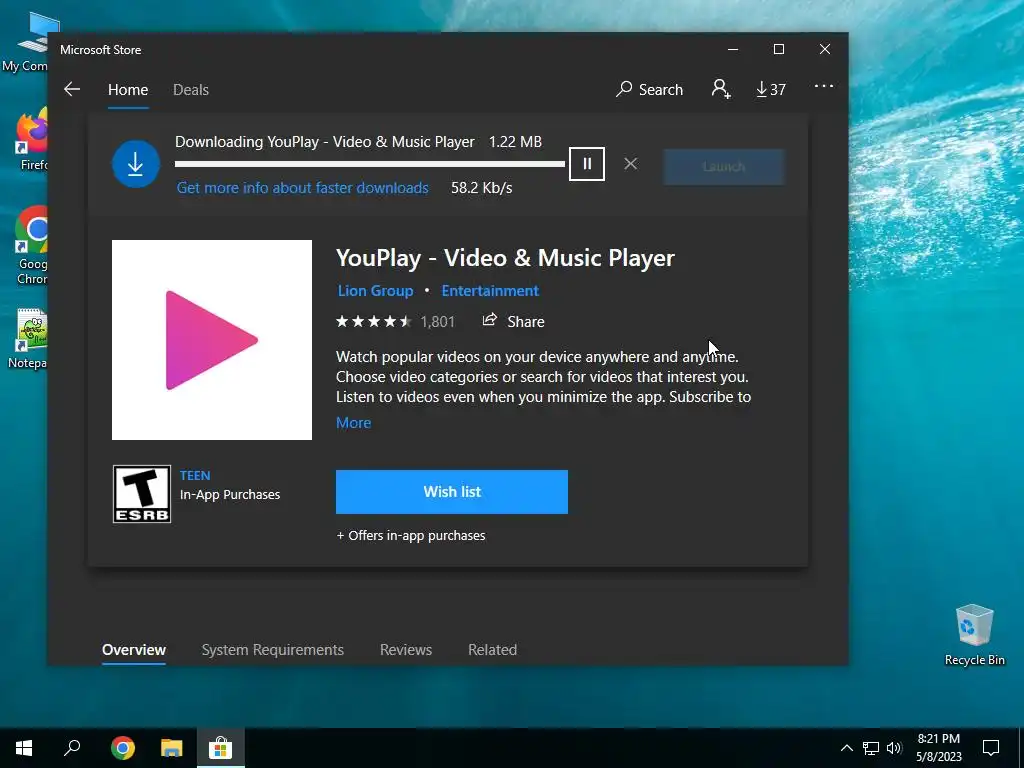Open publisher Lion Group link
The image size is (1024, 768).
click(x=376, y=291)
